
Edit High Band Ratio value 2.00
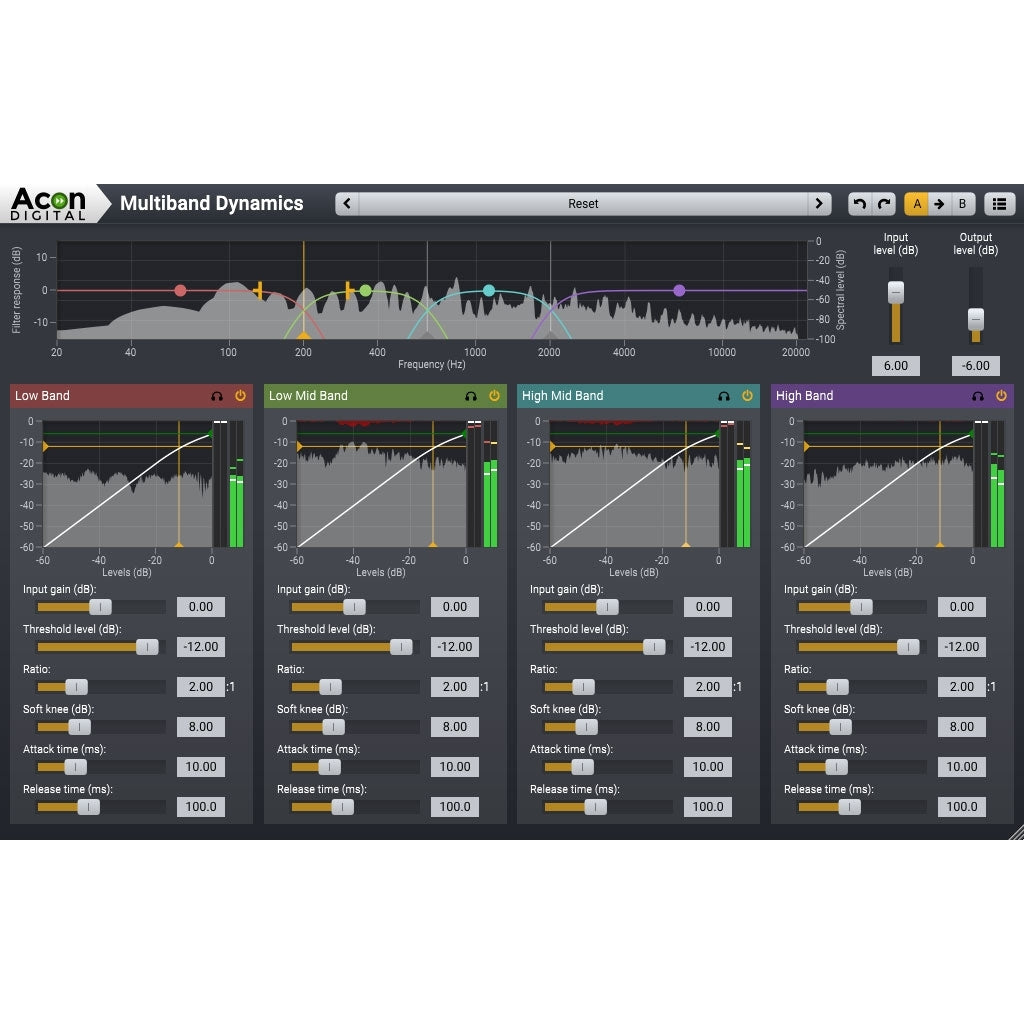[962, 686]
